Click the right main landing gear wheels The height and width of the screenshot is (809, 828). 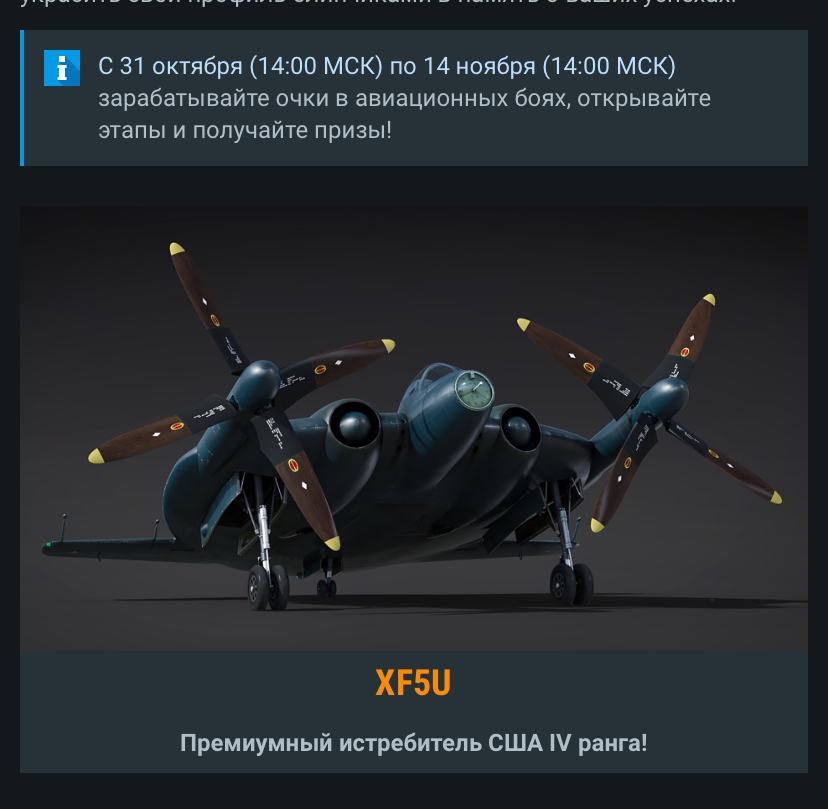[572, 584]
